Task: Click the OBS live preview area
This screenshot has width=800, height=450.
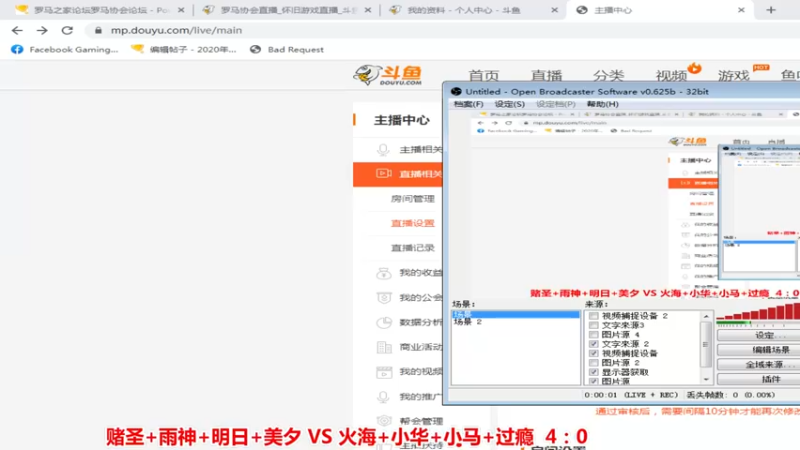Action: pyautogui.click(x=624, y=204)
